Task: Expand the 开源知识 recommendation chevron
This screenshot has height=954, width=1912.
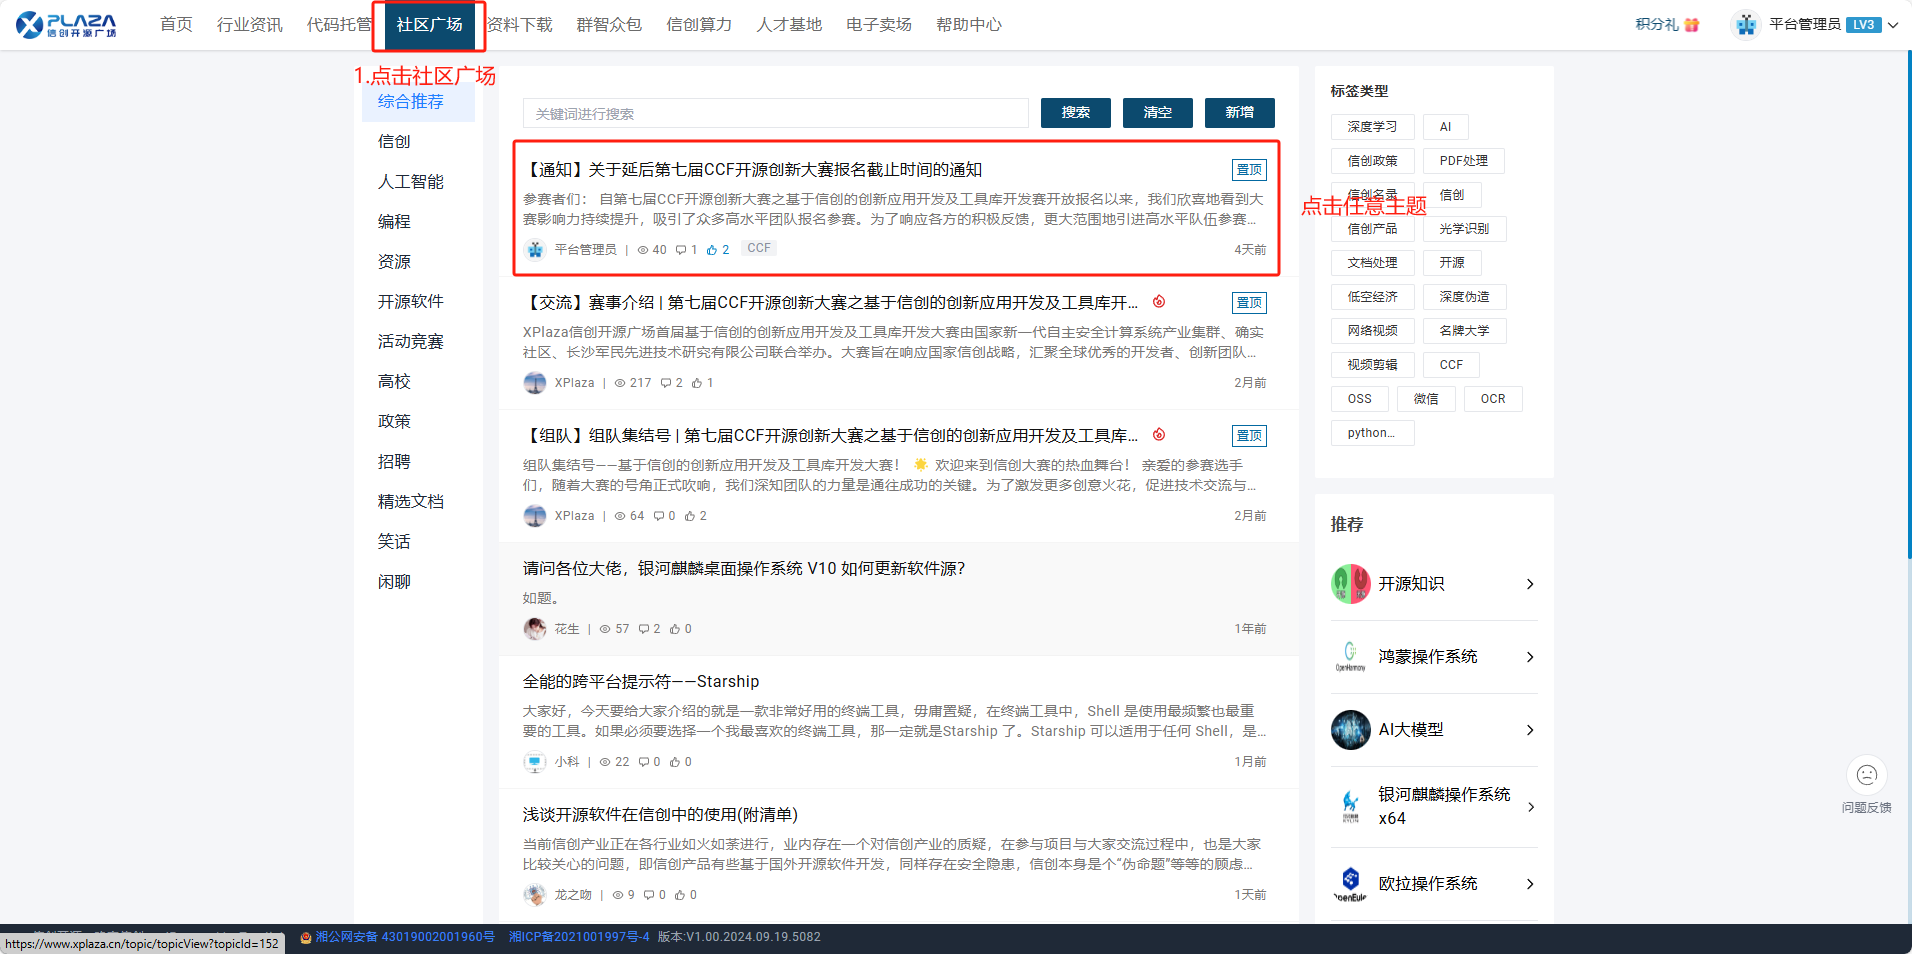Action: click(x=1529, y=584)
